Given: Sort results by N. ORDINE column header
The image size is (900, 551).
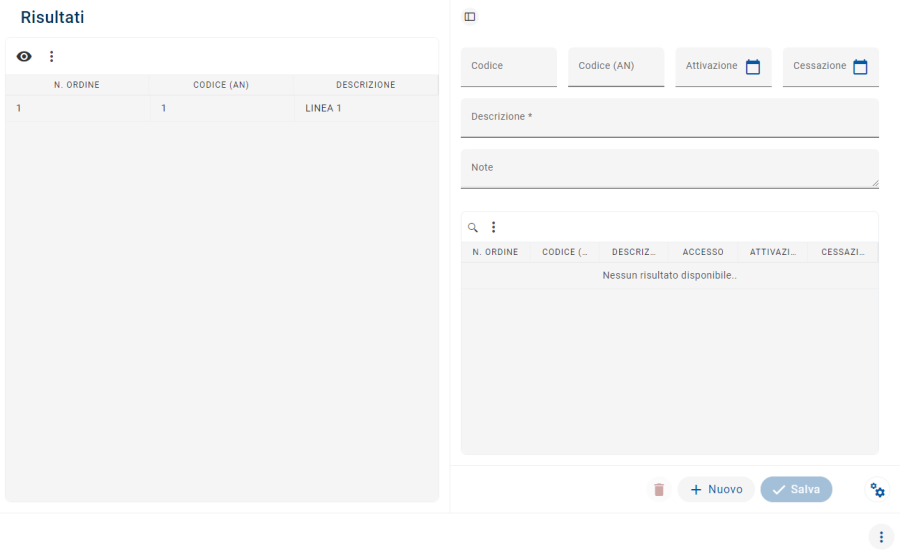Looking at the screenshot, I should [x=77, y=85].
